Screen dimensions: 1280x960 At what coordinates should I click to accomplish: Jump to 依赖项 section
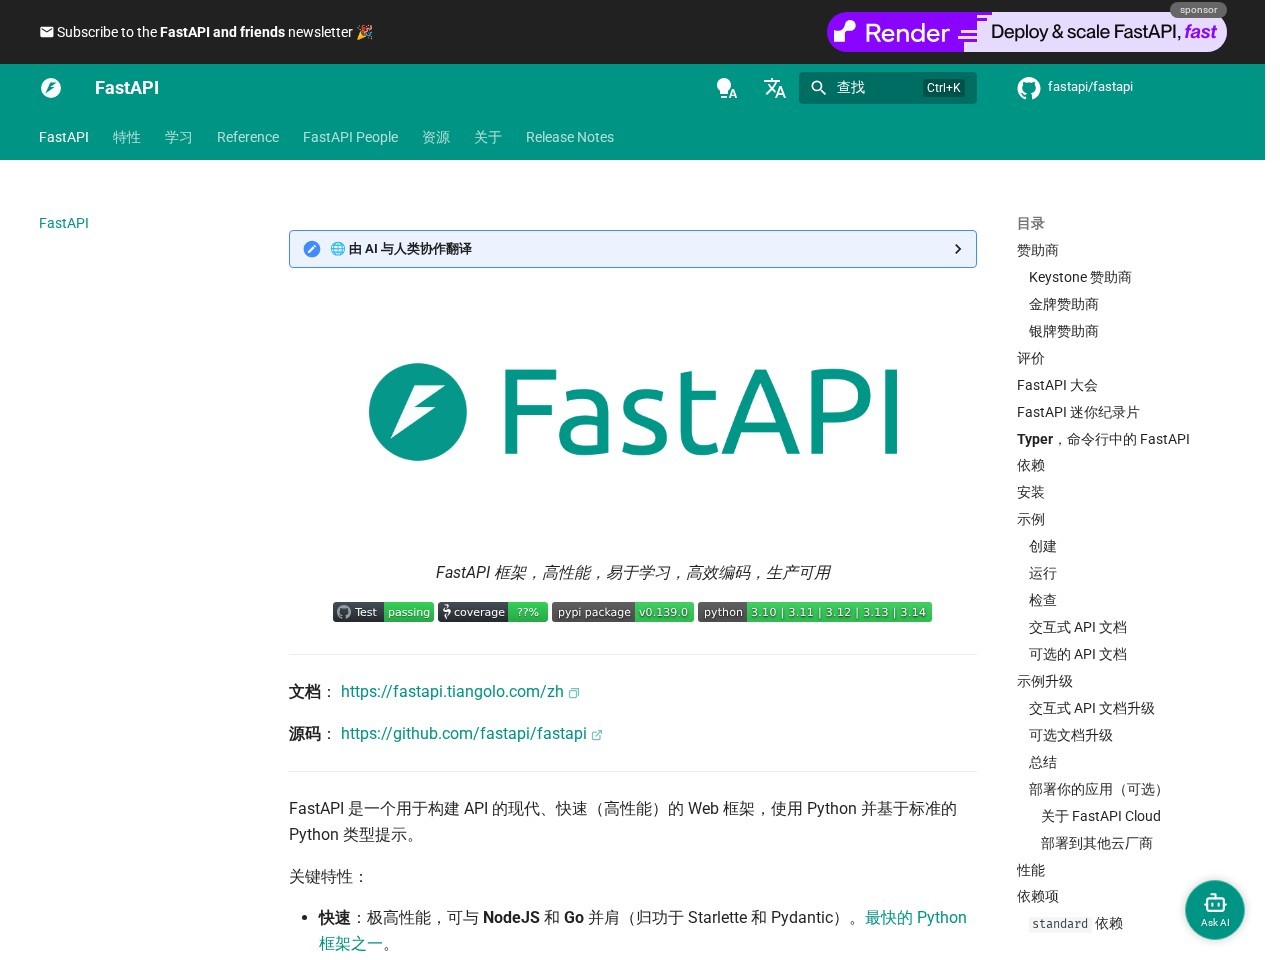[x=1038, y=896]
